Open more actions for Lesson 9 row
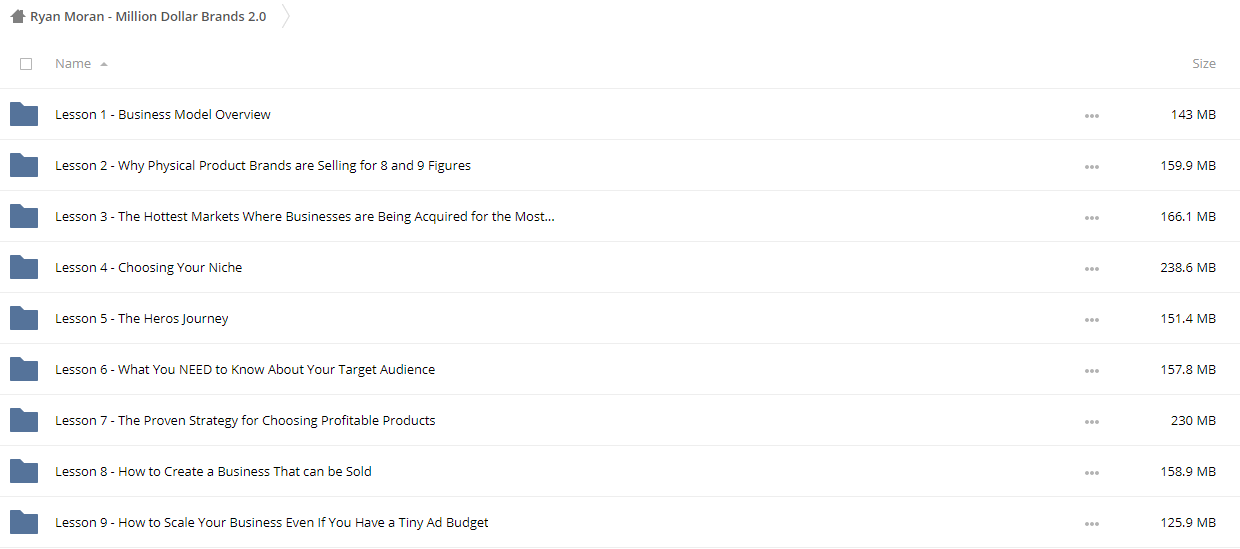This screenshot has width=1240, height=549. pos(1091,524)
